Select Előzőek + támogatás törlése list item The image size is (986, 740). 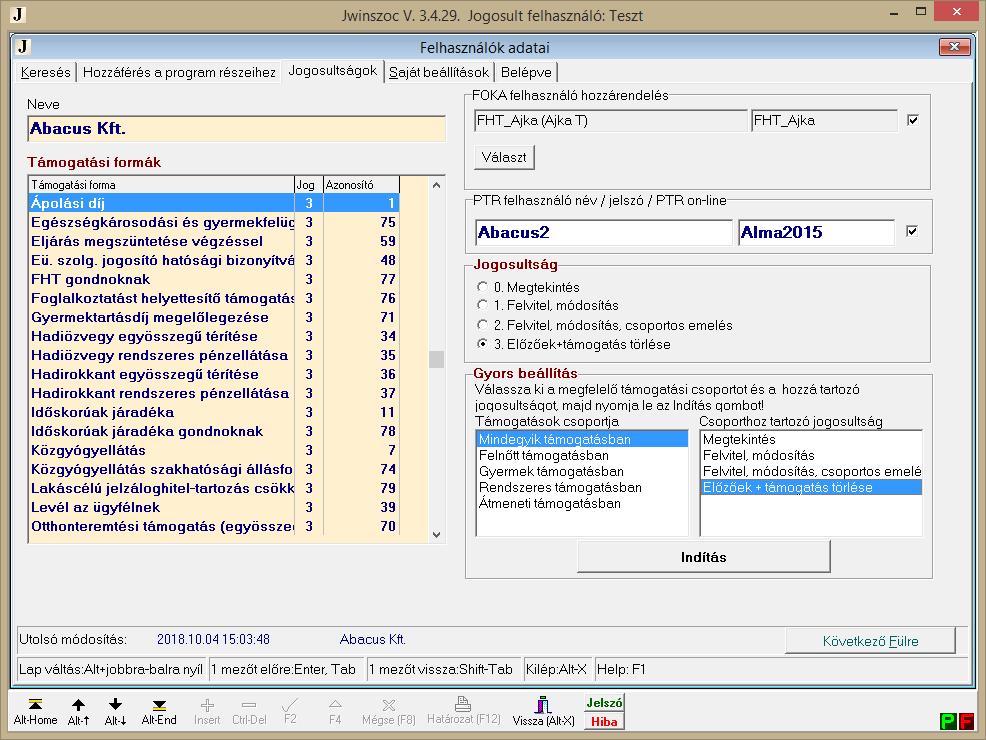coord(811,487)
